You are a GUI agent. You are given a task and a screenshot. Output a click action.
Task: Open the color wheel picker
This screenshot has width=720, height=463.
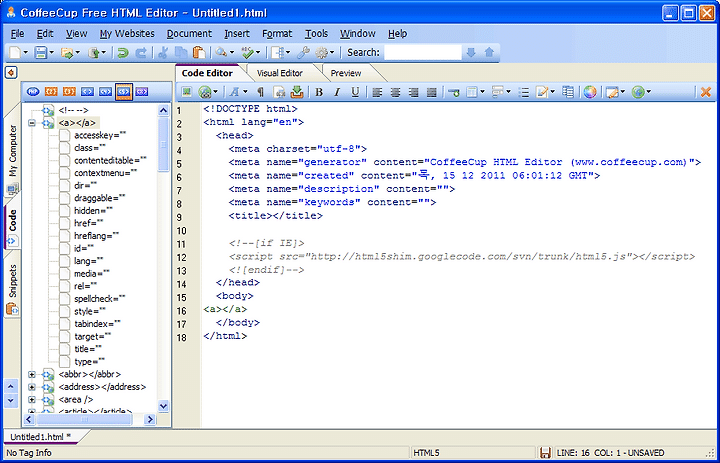pos(590,92)
